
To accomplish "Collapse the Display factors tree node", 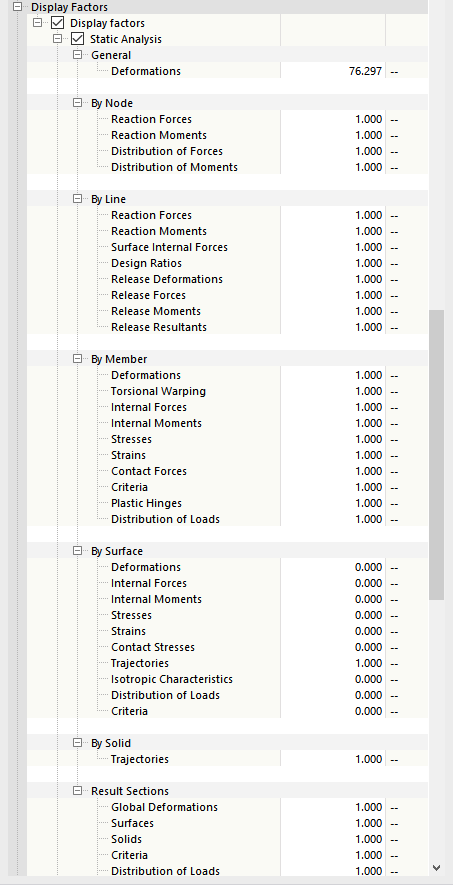I will (38, 23).
